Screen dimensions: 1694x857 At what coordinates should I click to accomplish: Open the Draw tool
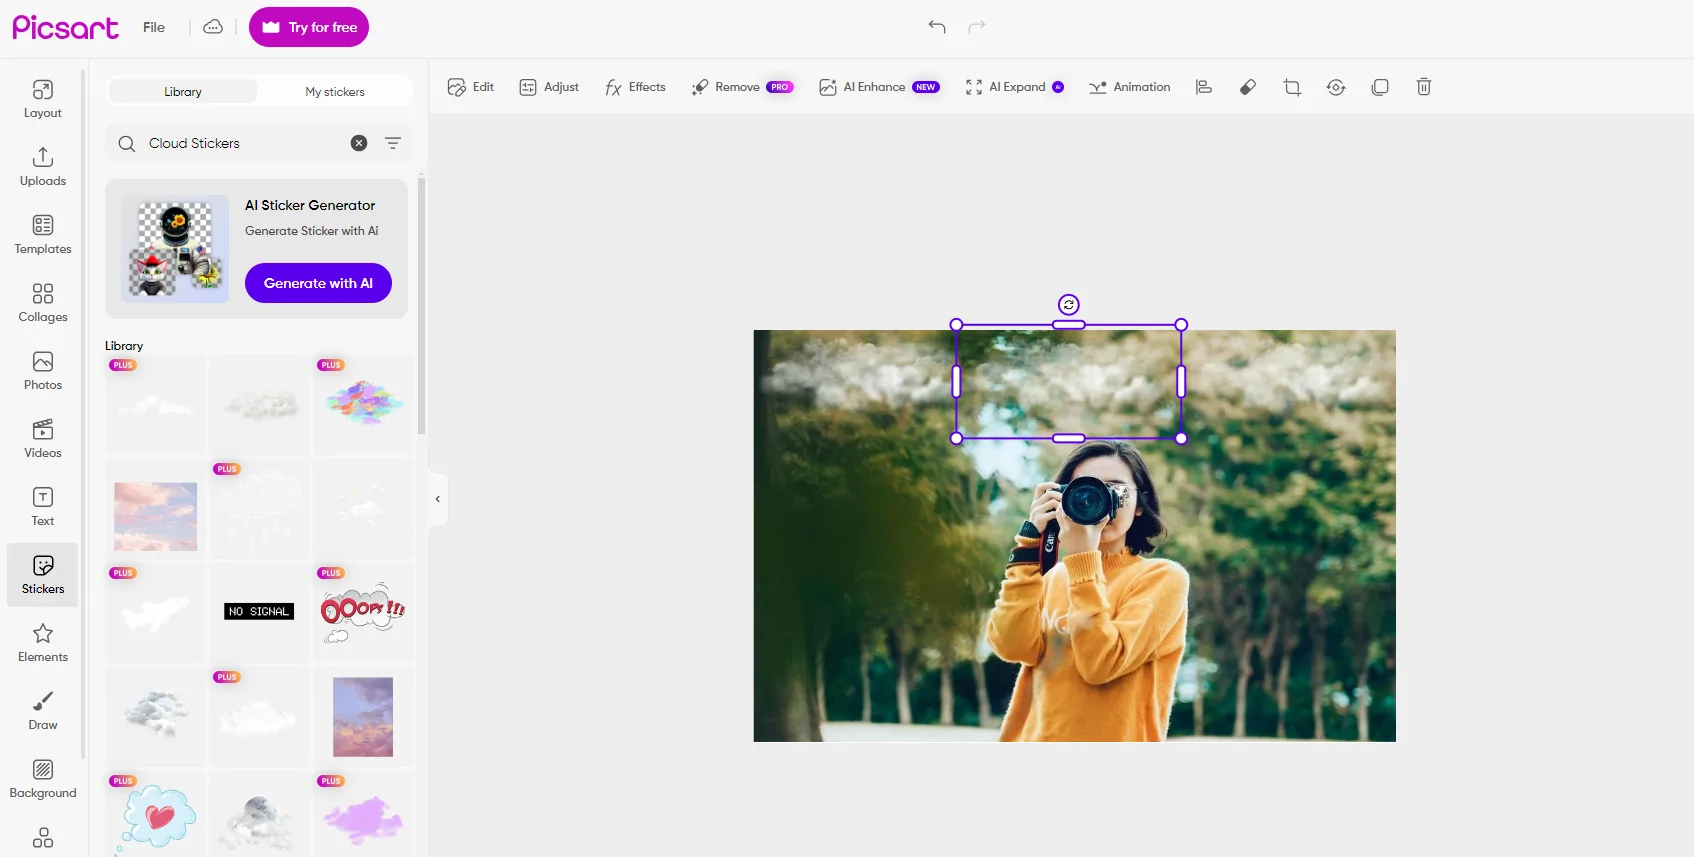tap(43, 711)
